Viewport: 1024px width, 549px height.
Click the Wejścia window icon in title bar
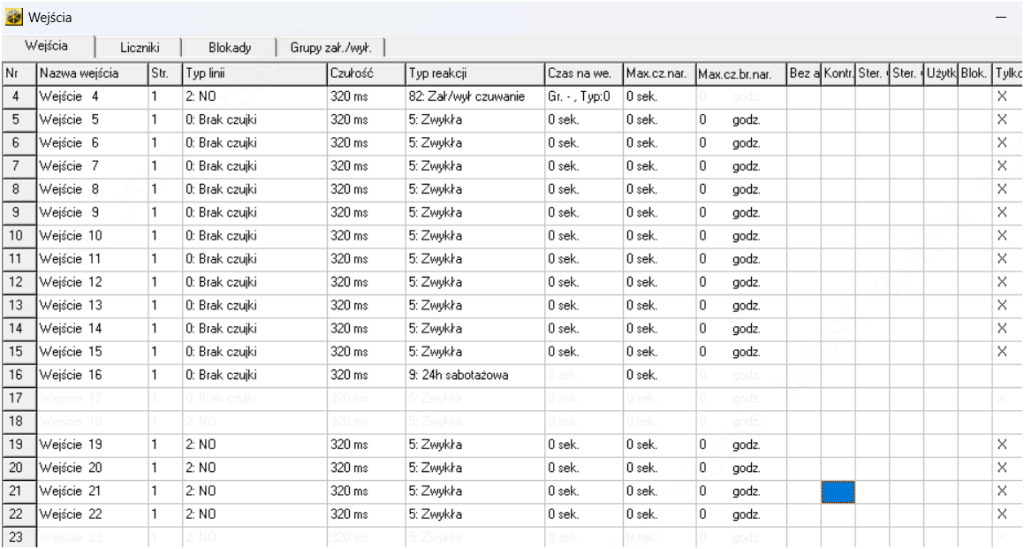point(14,18)
